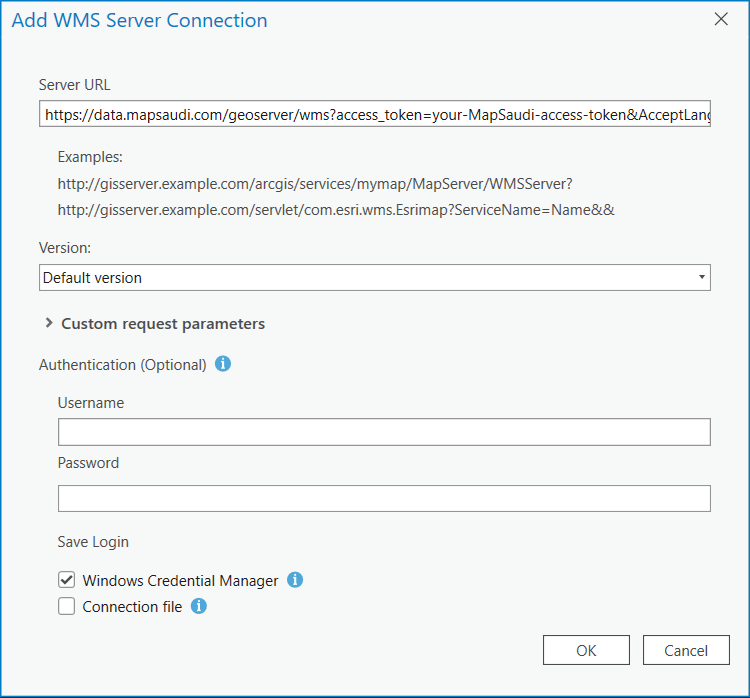Expand Custom request parameters section
The image size is (750, 698).
tap(49, 323)
